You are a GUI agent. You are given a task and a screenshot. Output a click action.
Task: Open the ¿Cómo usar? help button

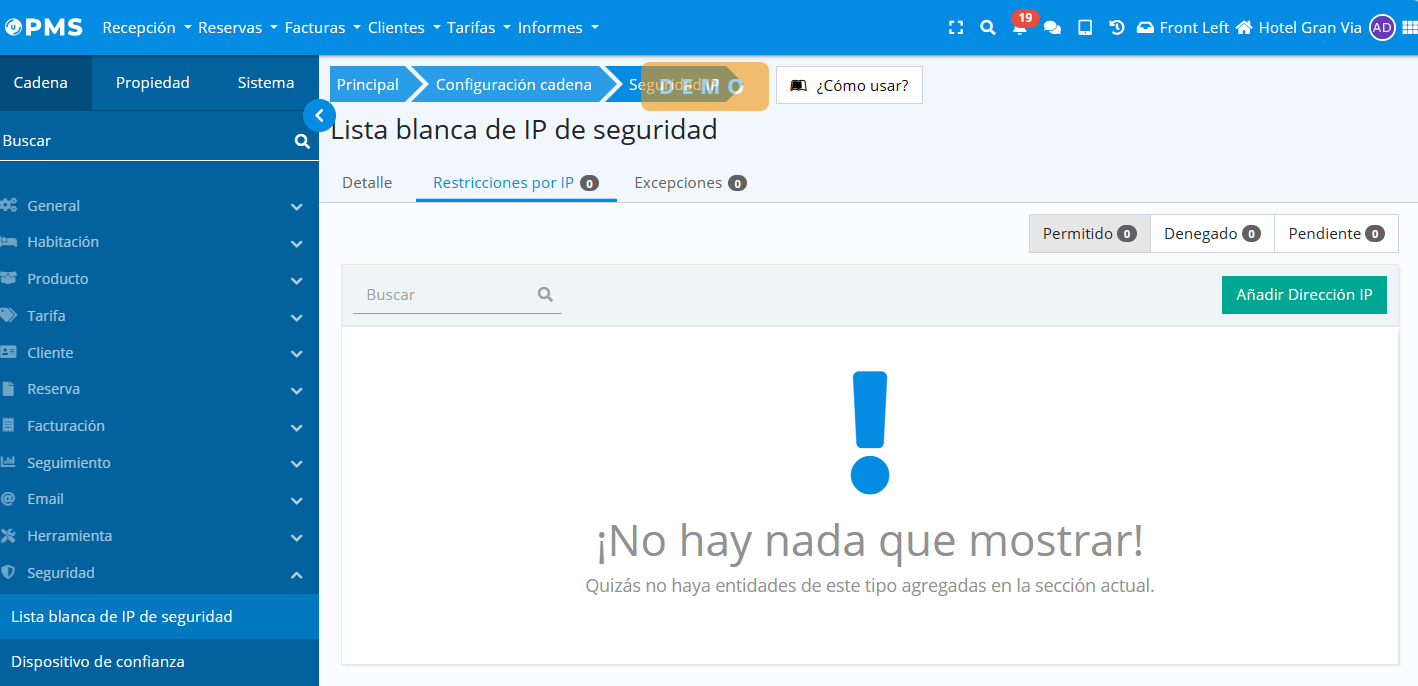[849, 85]
